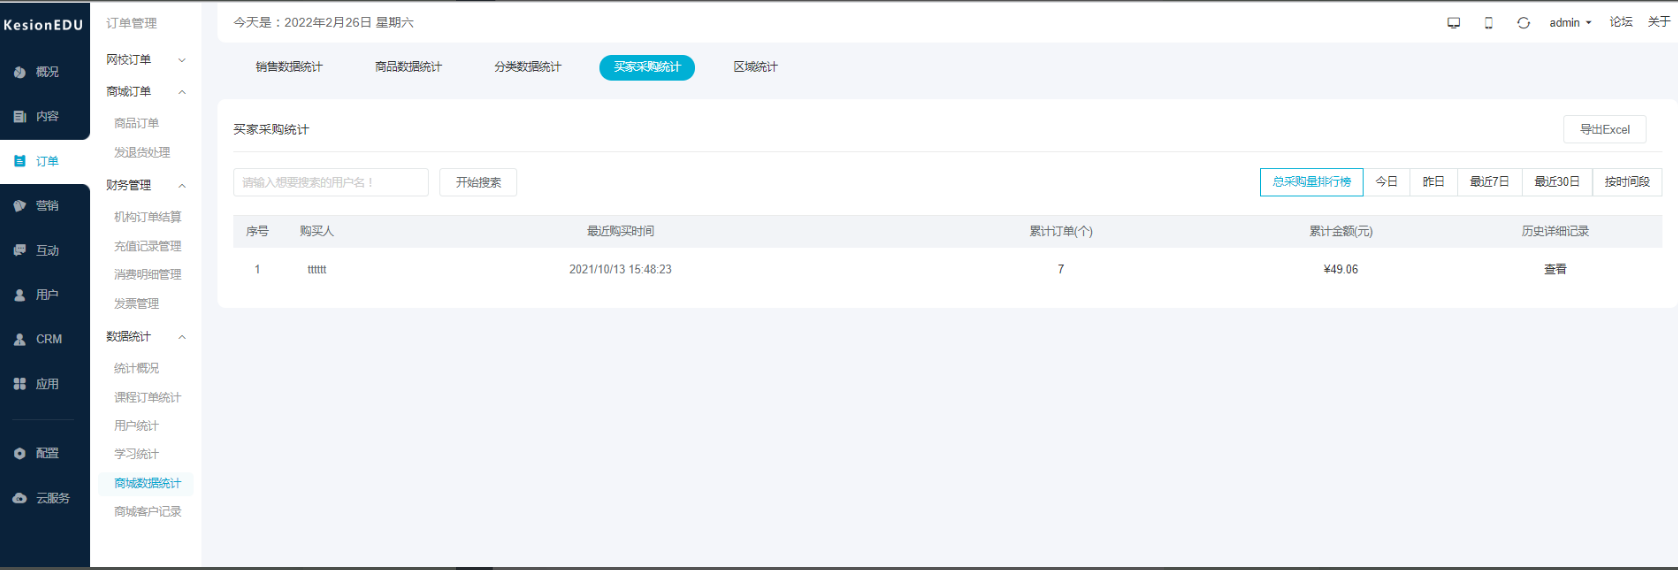Click the desktop monitor preview icon
This screenshot has width=1678, height=570.
[1454, 23]
